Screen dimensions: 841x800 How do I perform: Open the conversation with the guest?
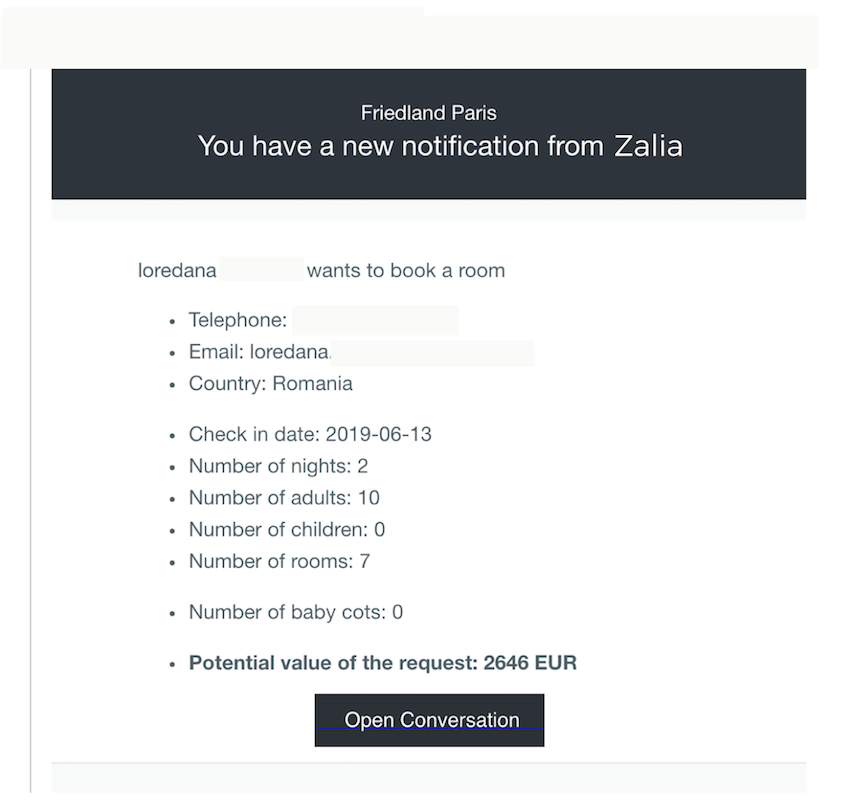click(429, 720)
